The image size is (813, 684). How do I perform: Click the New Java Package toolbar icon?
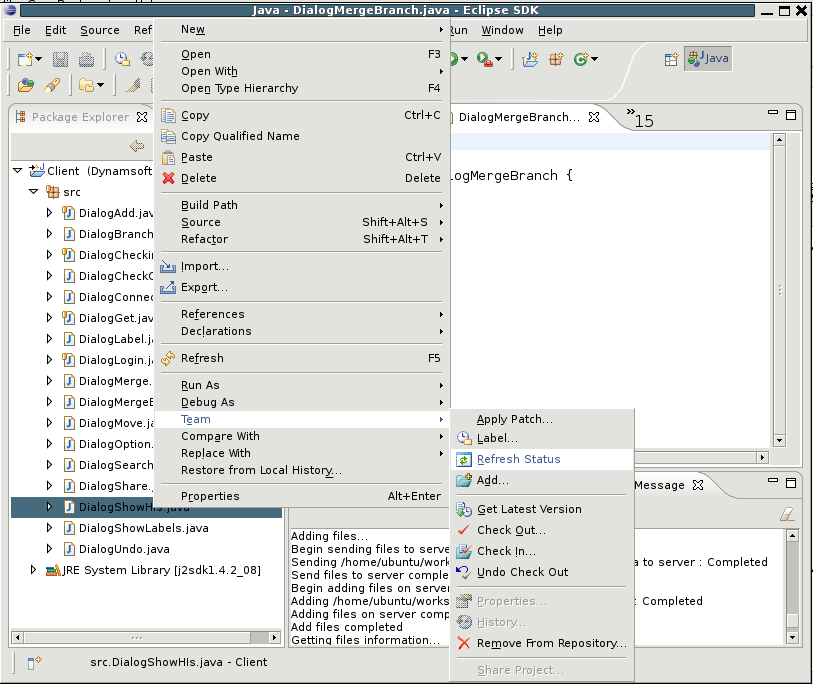555,59
